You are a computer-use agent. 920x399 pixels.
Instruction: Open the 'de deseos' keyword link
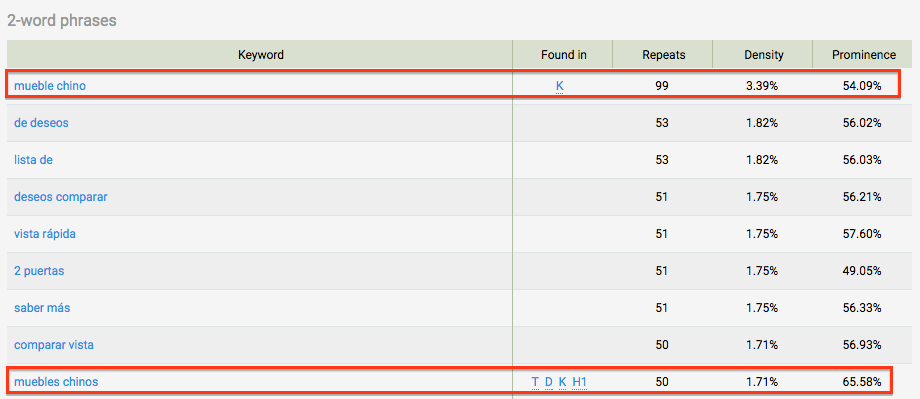(x=41, y=123)
